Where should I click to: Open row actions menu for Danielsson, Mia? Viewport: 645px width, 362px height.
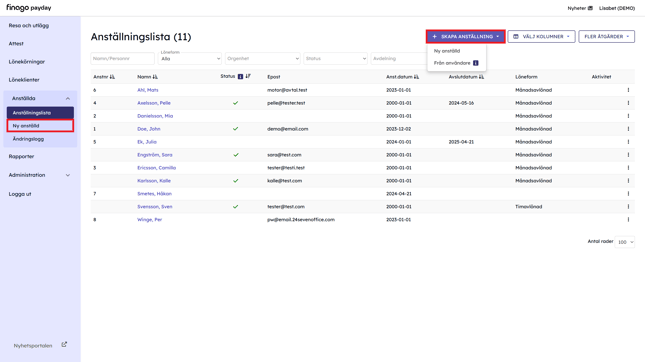(628, 116)
